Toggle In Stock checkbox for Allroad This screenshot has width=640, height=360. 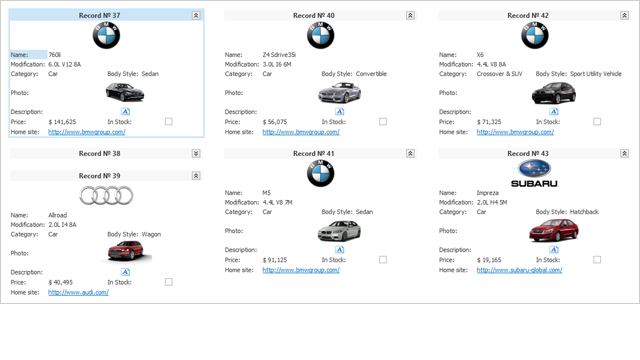[x=169, y=282]
